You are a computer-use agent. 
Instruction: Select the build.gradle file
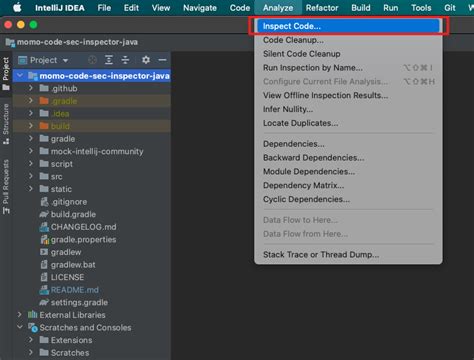[73, 214]
